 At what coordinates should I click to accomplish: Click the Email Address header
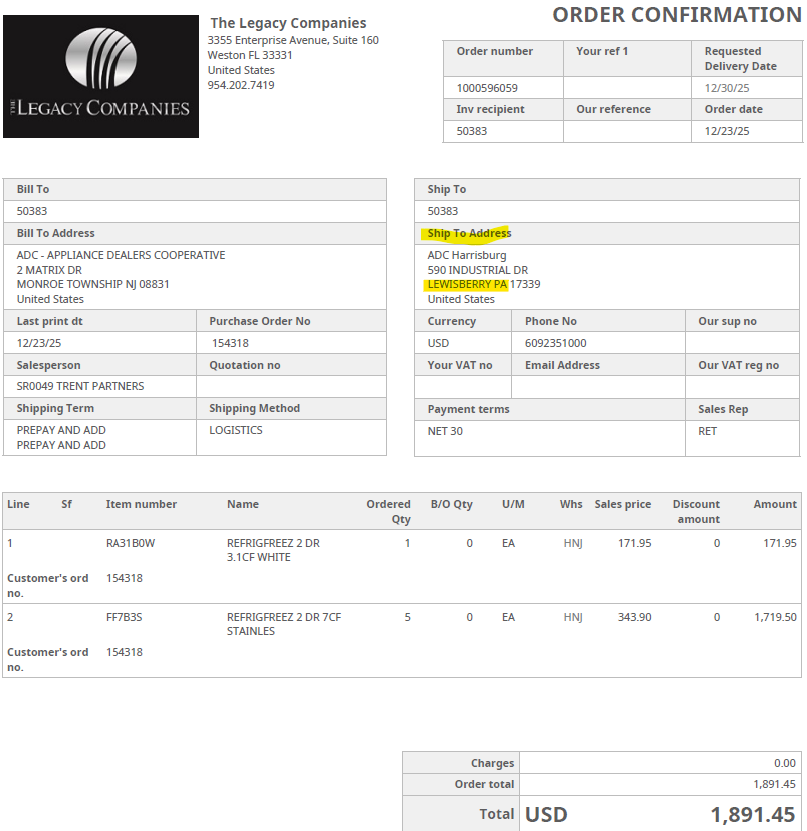coord(562,365)
